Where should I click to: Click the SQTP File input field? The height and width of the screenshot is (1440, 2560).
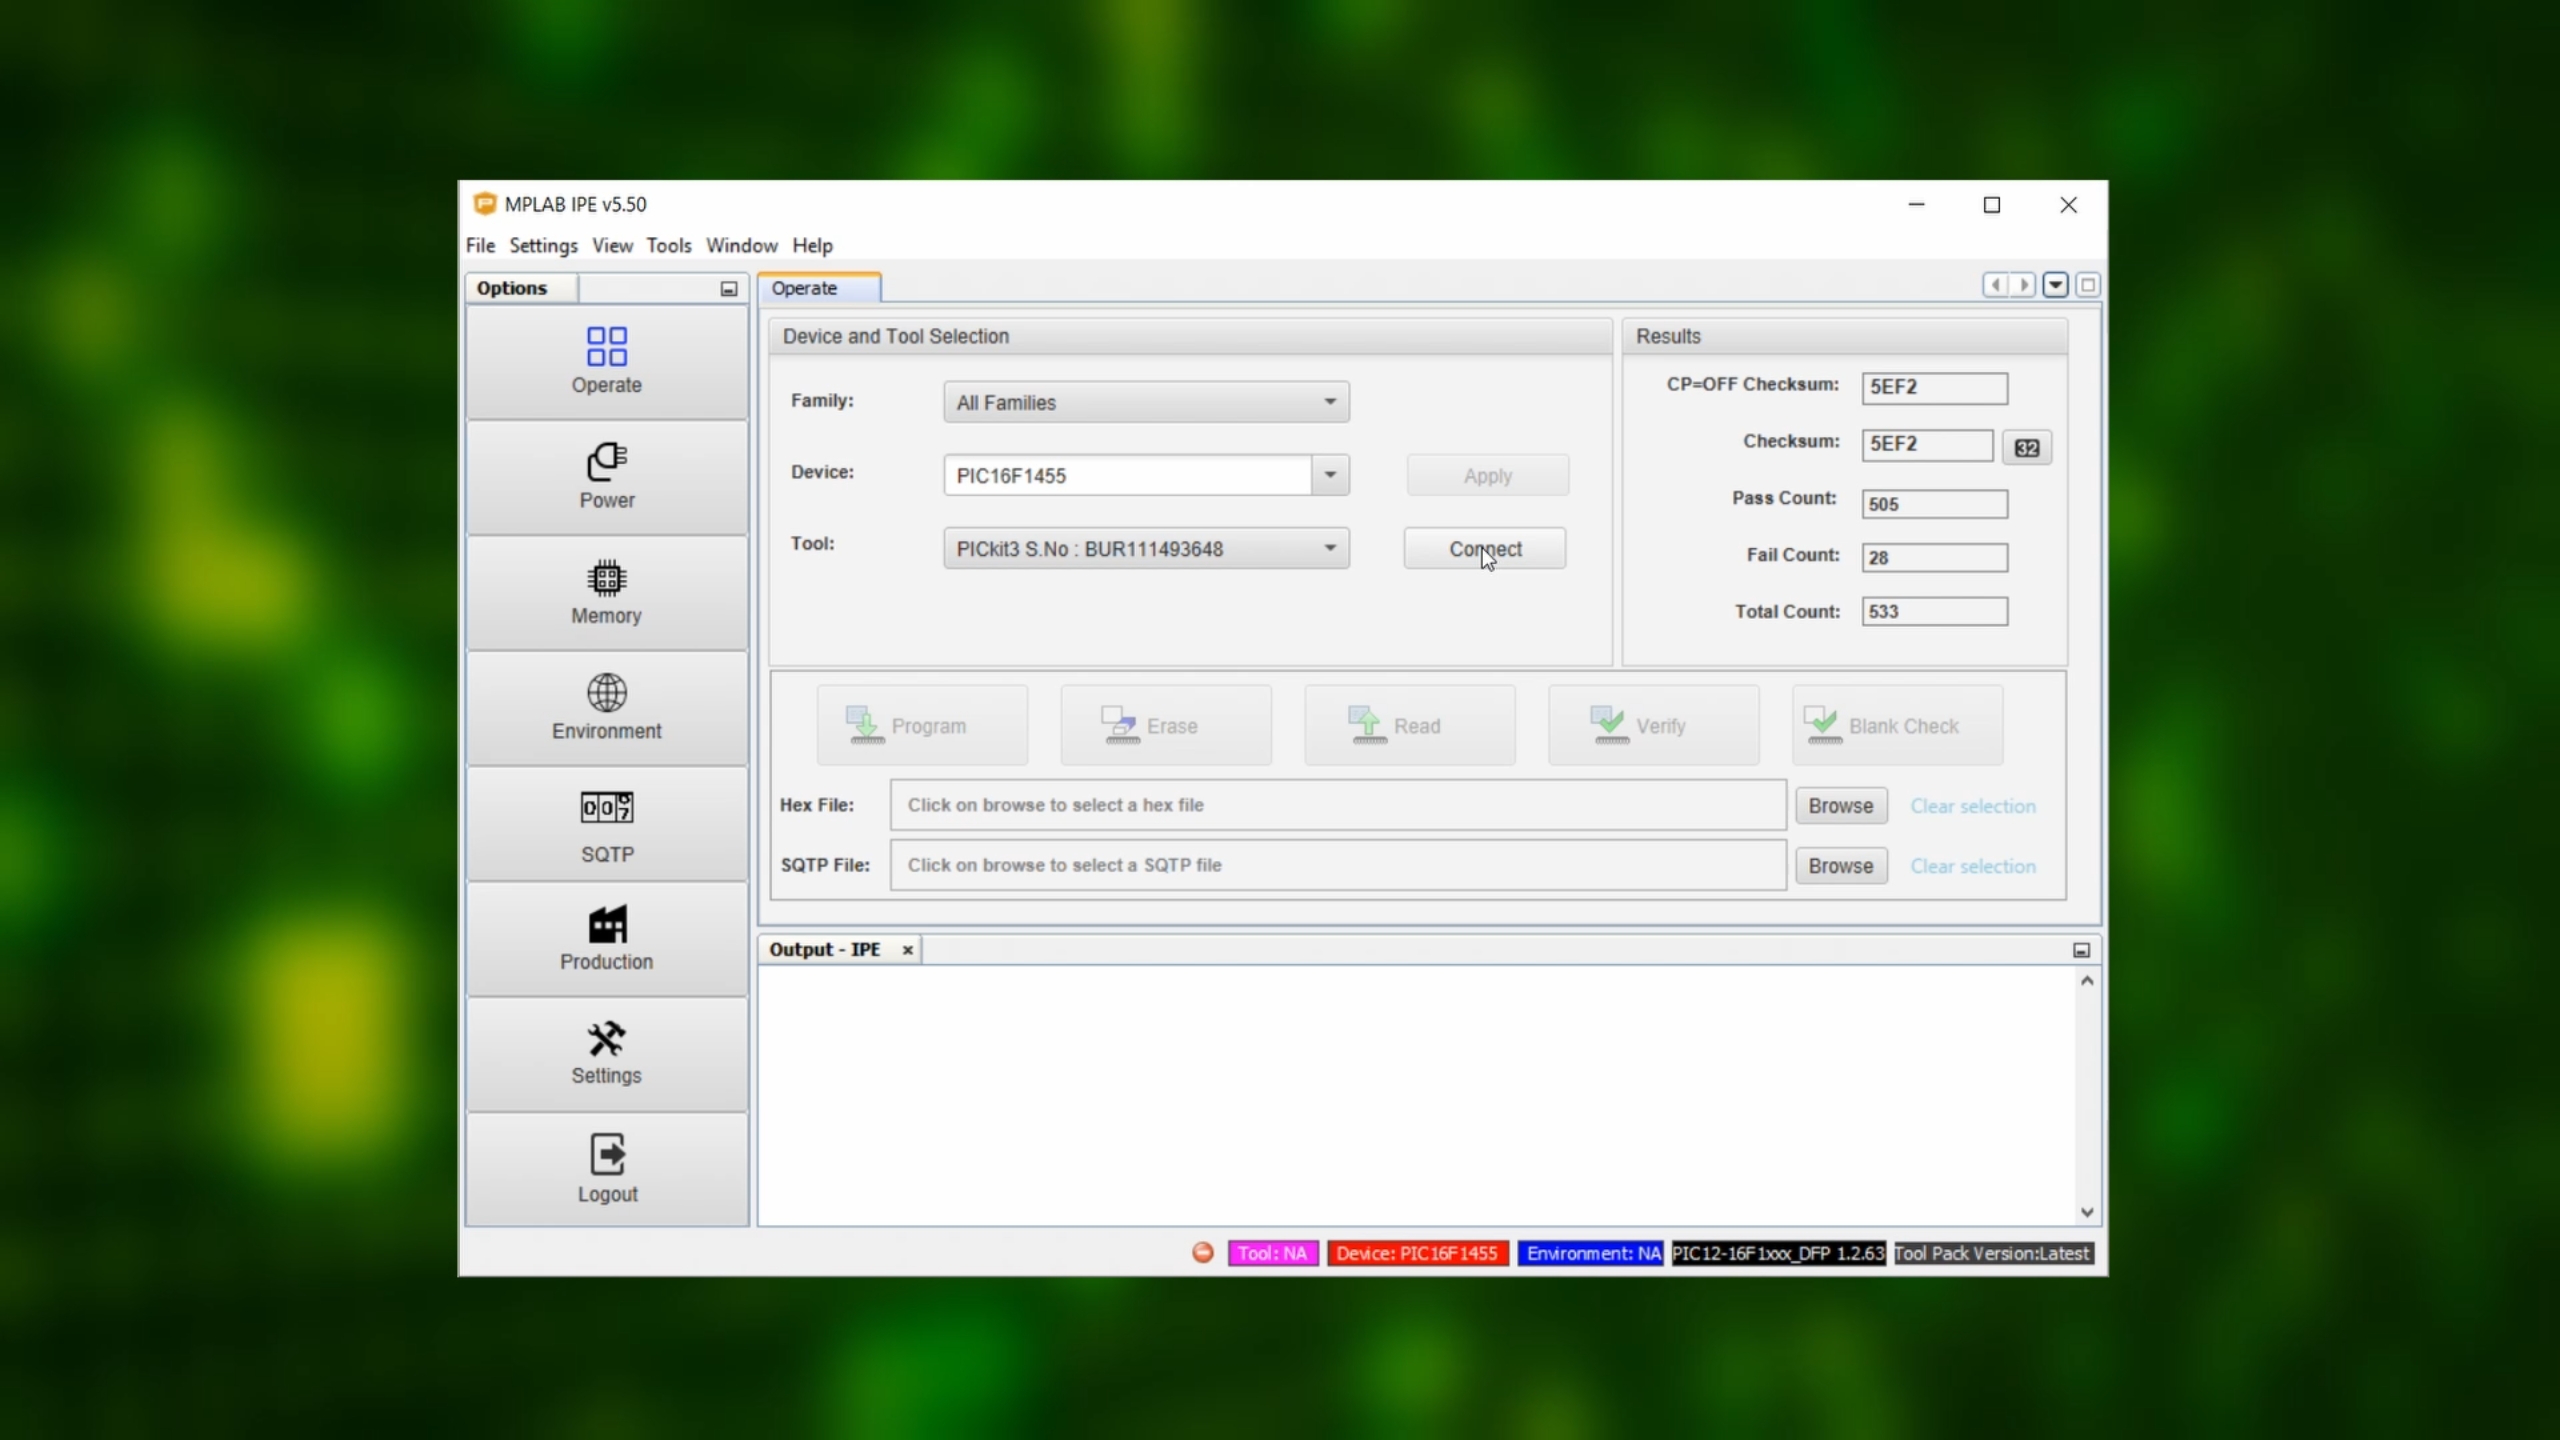[1337, 865]
